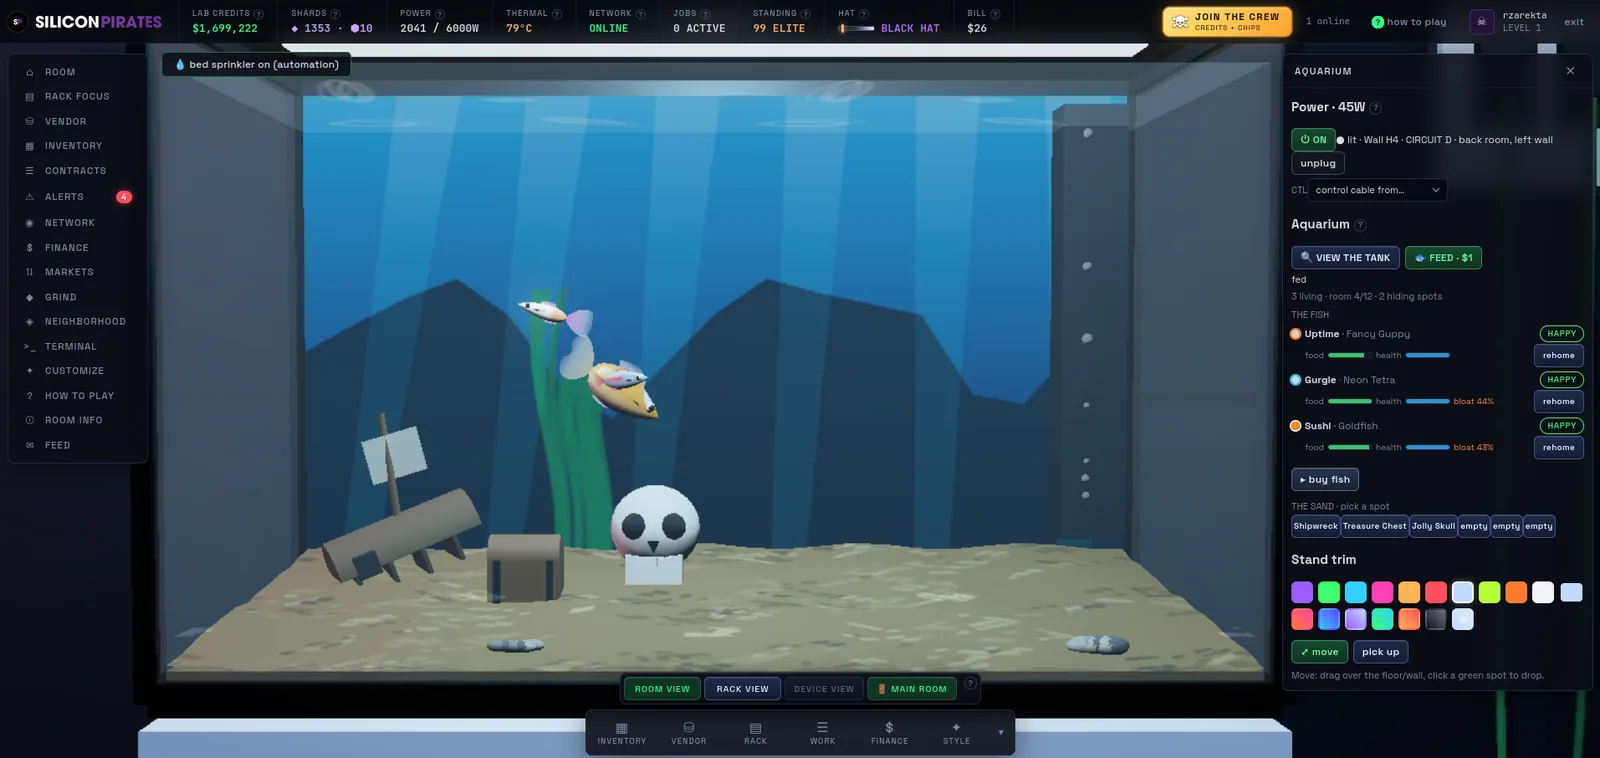Image resolution: width=1600 pixels, height=758 pixels.
Task: Open the Finance dollar icon in dock
Action: [889, 733]
